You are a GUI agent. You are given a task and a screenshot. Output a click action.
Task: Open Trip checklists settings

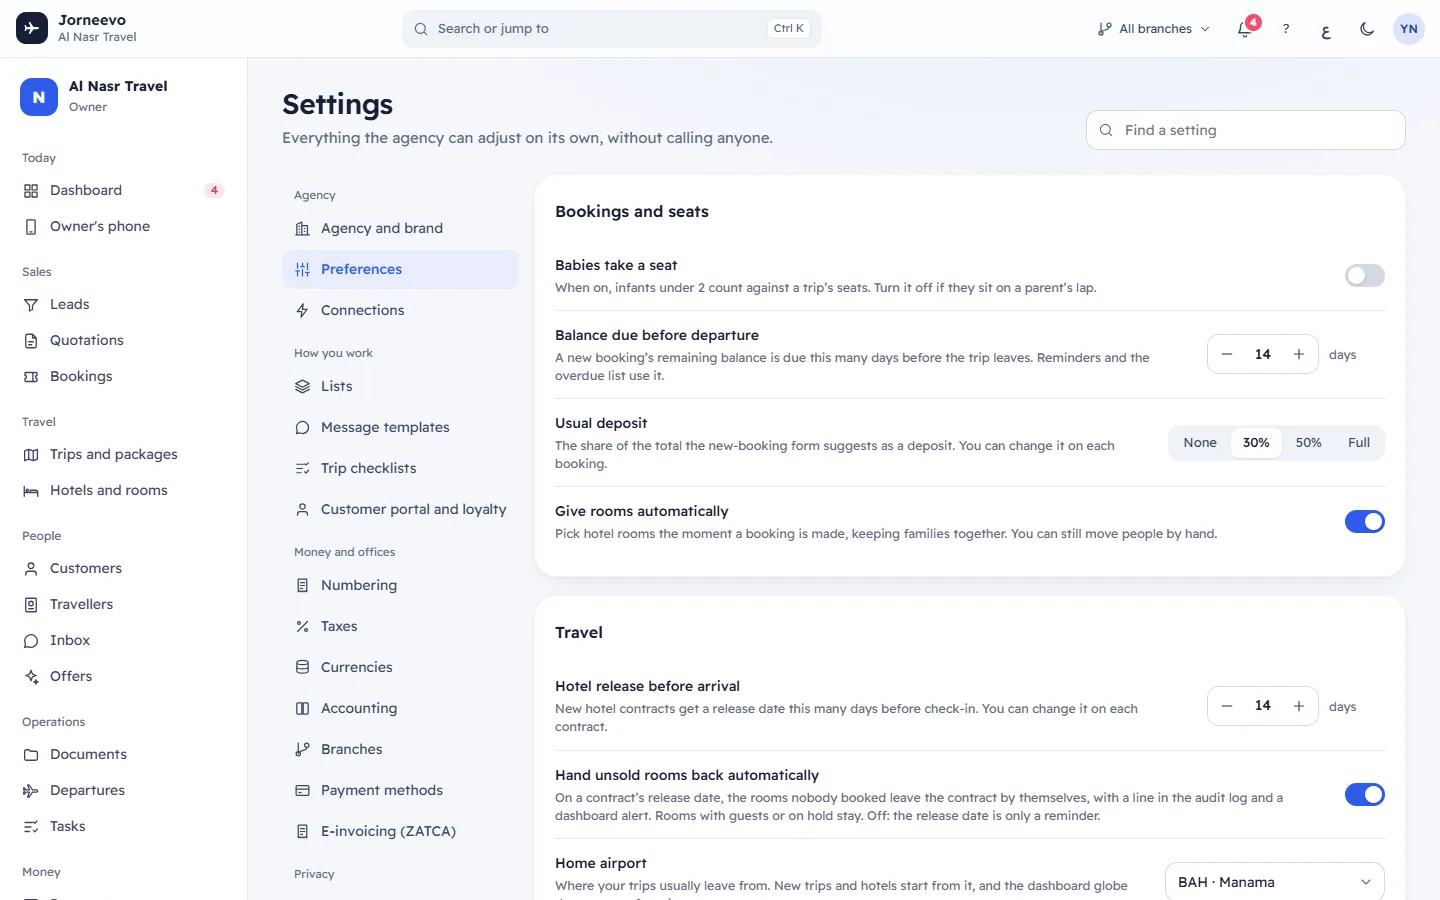400,468
